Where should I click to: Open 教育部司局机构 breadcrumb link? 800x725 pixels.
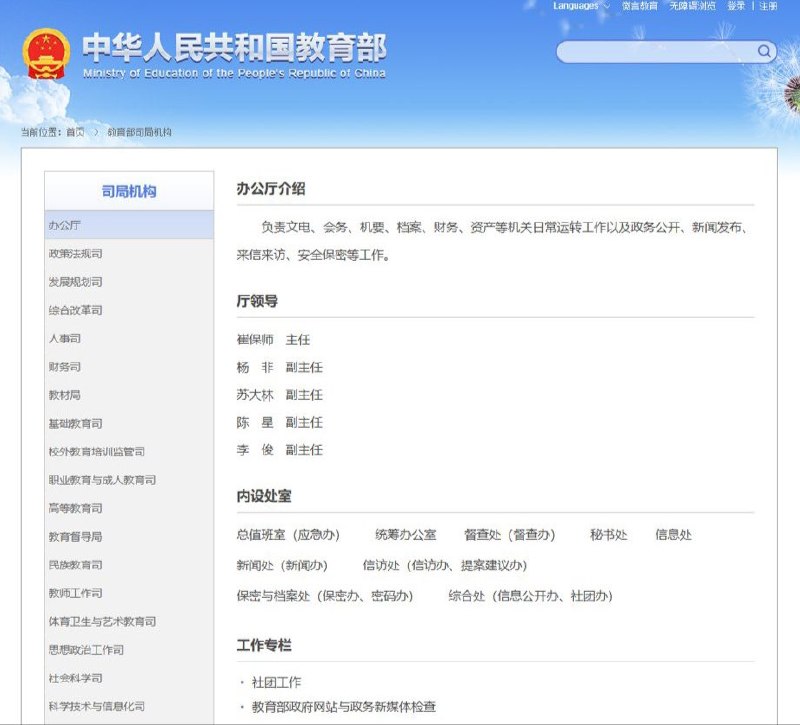pos(139,132)
